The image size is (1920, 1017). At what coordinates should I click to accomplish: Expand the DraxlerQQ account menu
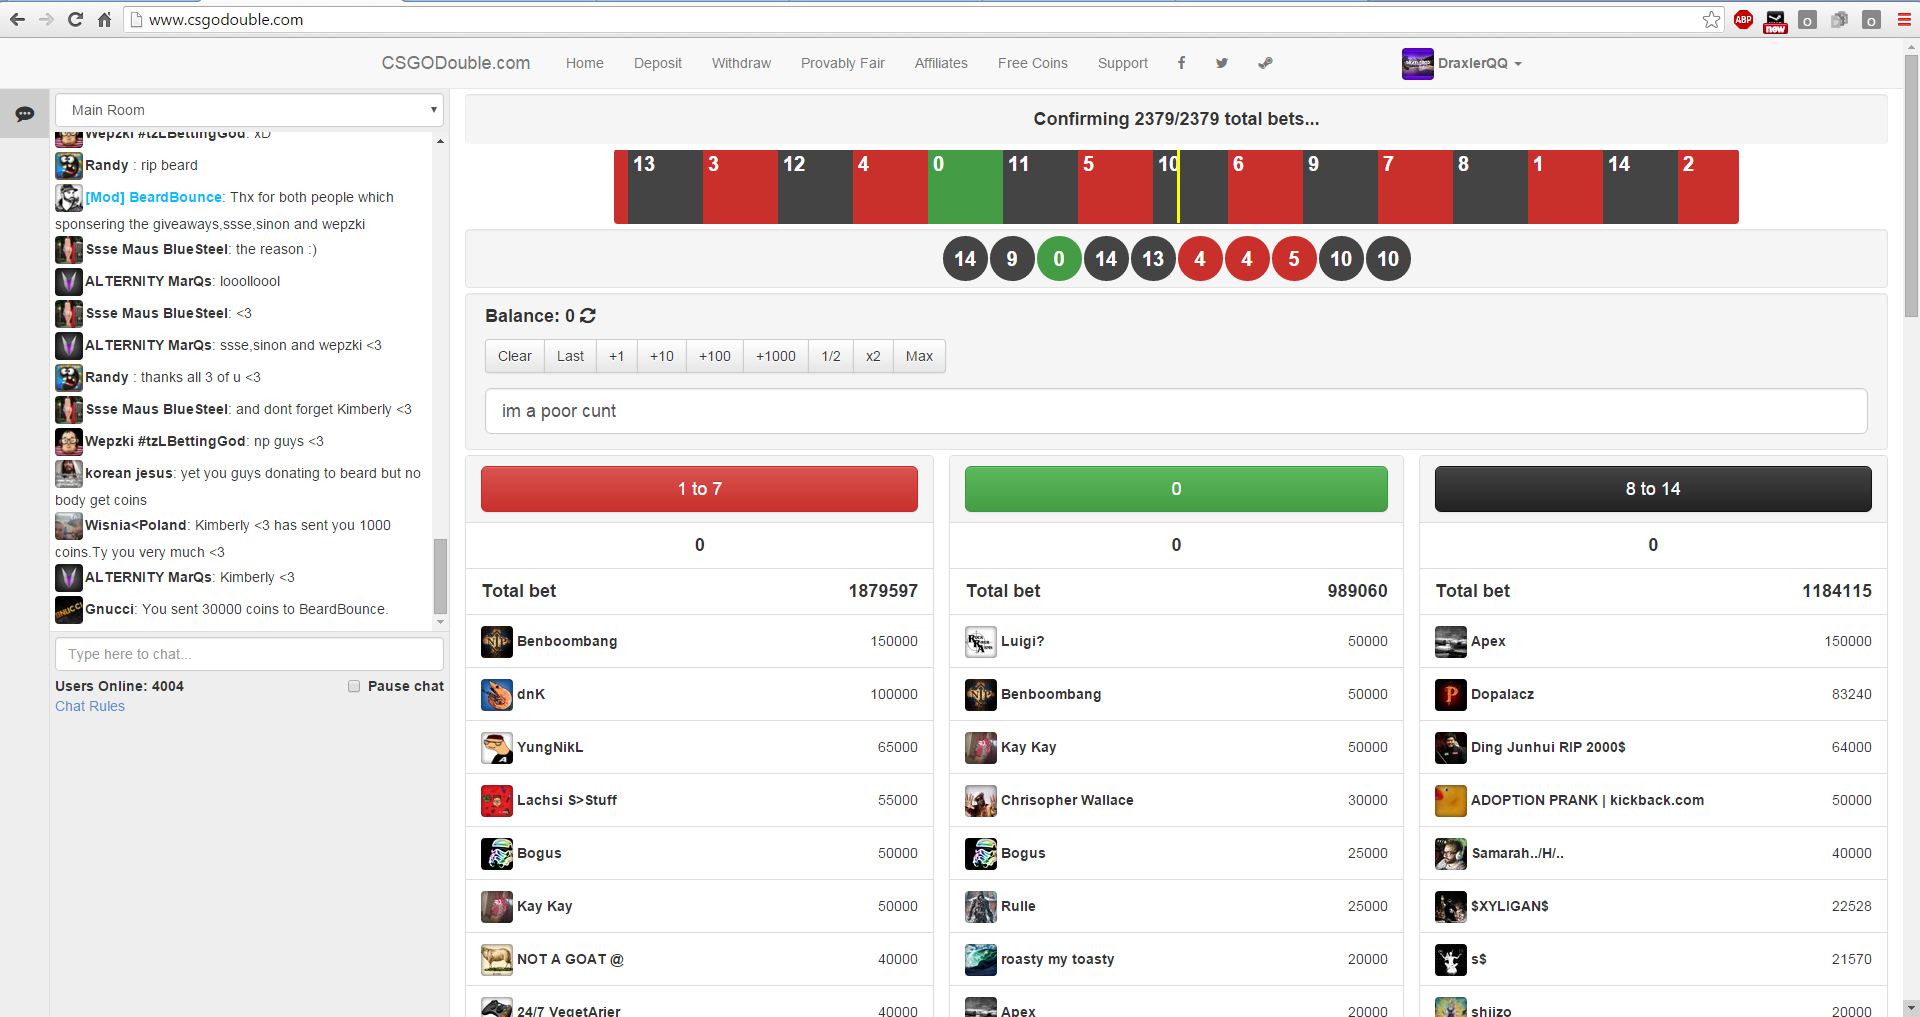tap(1480, 63)
